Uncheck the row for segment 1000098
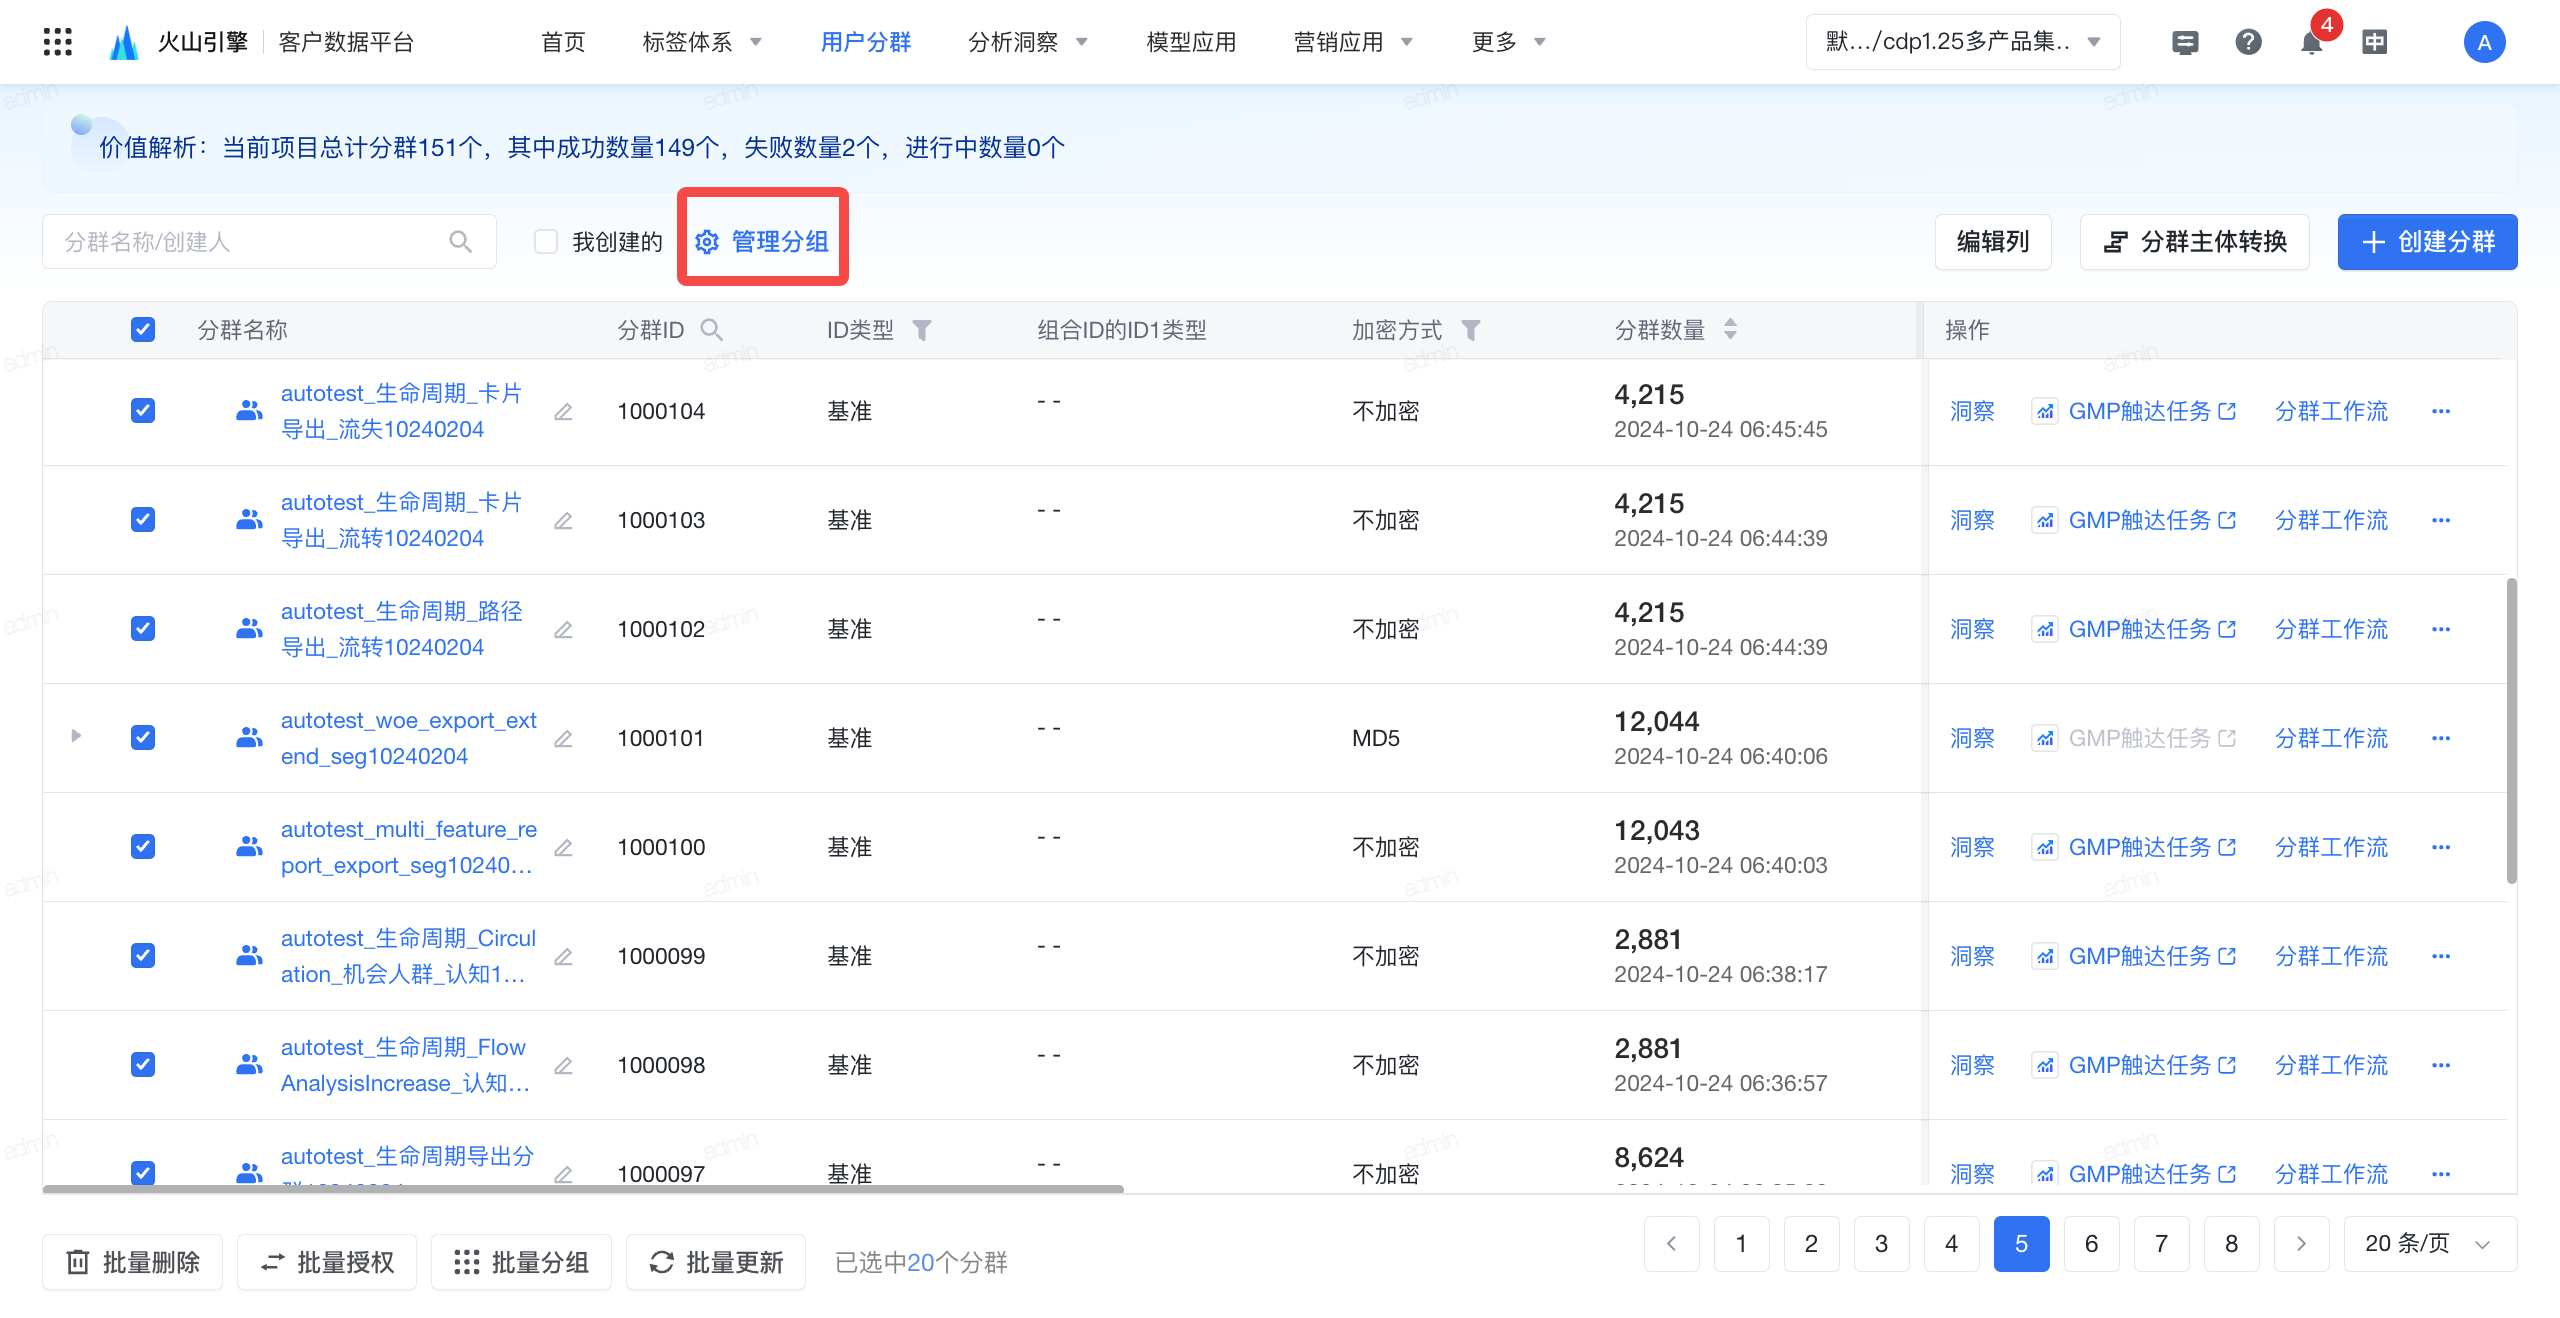This screenshot has height=1318, width=2560. 143,1065
